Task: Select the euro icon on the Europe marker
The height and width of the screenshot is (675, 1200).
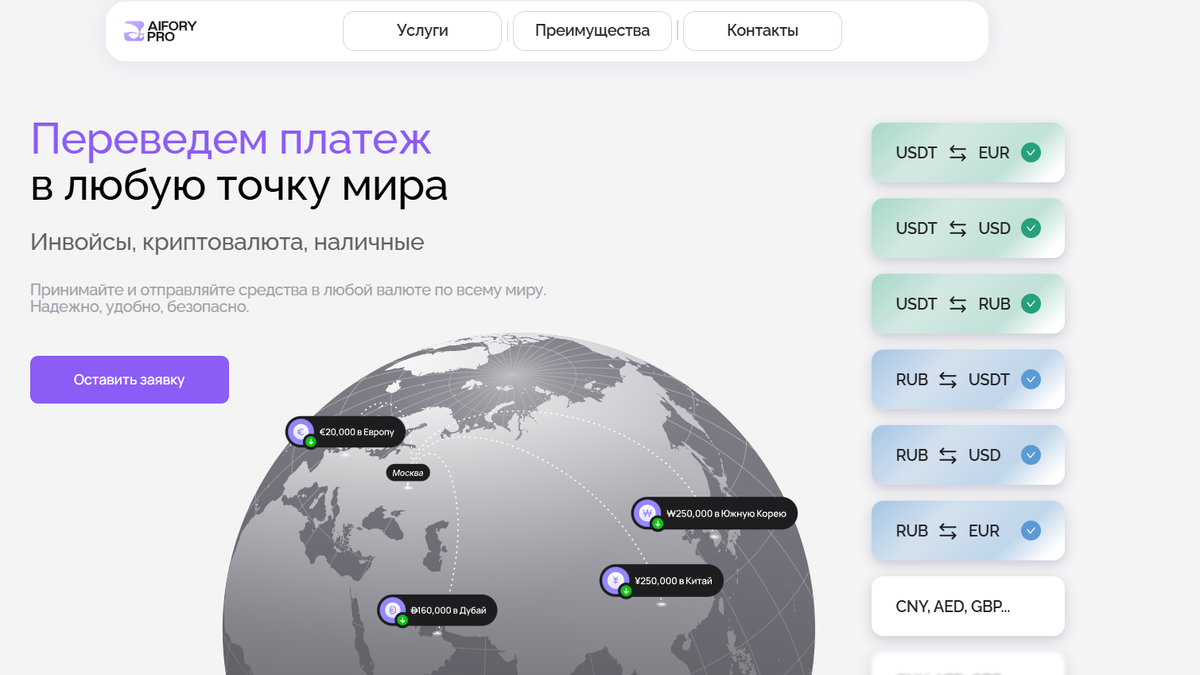Action: point(300,431)
